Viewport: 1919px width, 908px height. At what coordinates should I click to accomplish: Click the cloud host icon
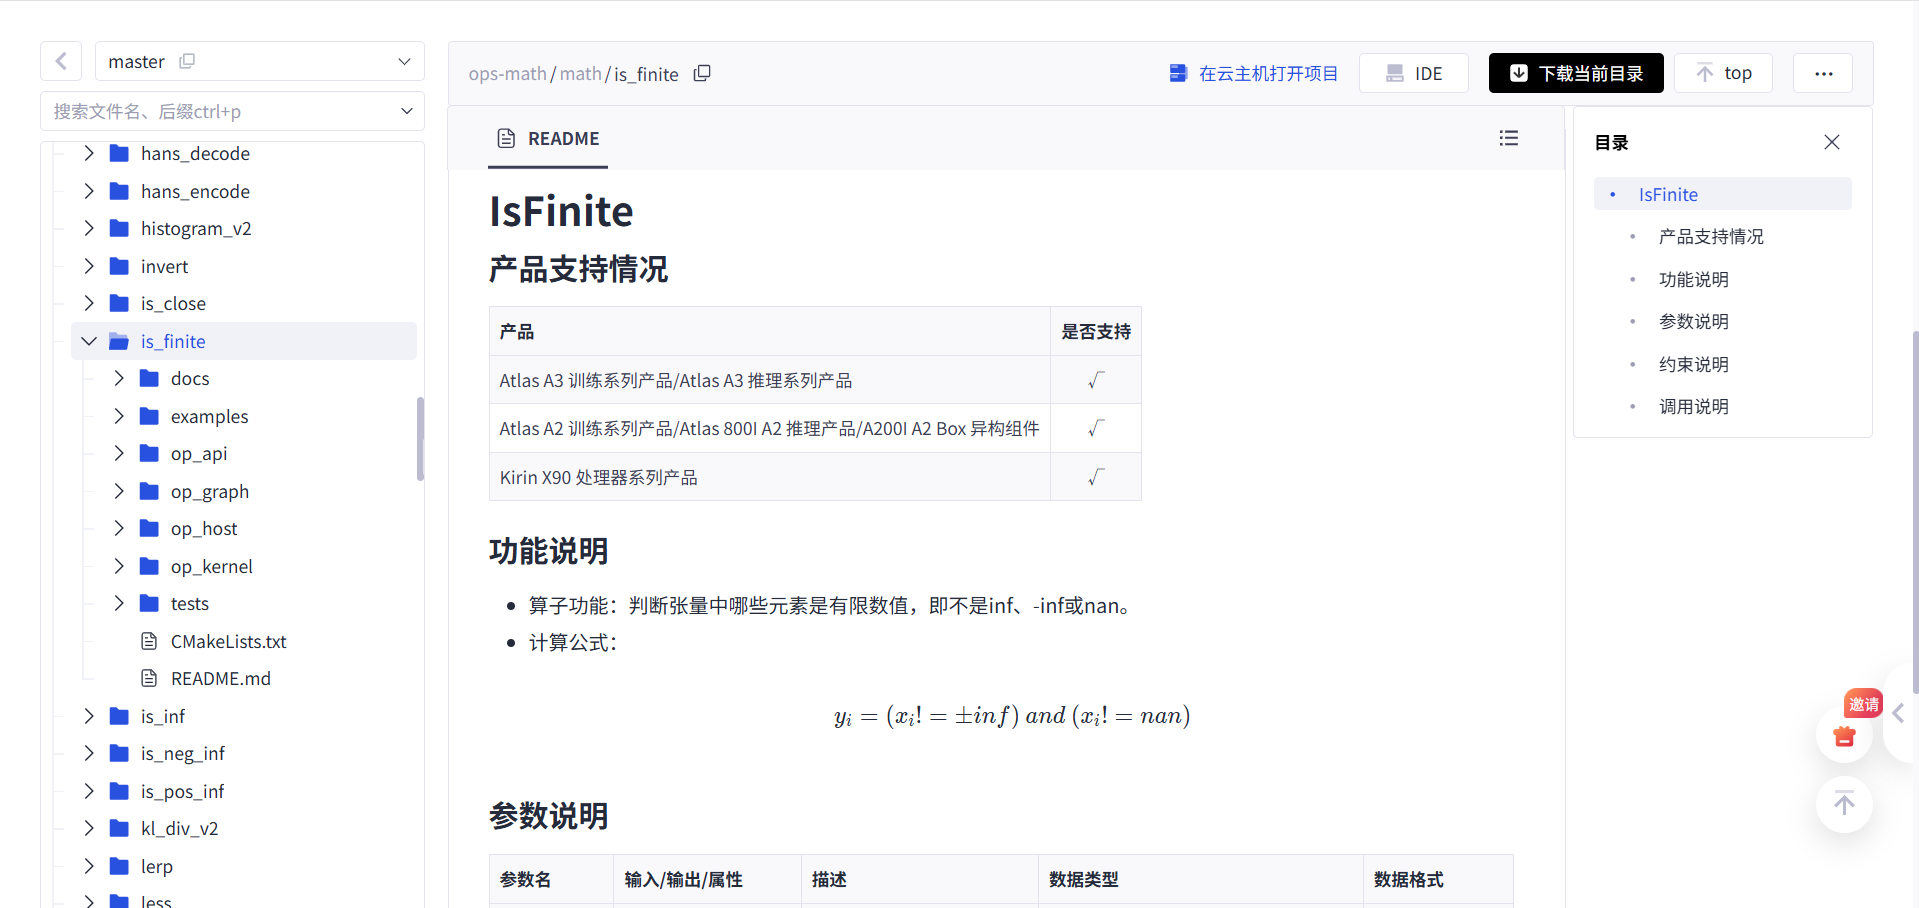pos(1178,73)
